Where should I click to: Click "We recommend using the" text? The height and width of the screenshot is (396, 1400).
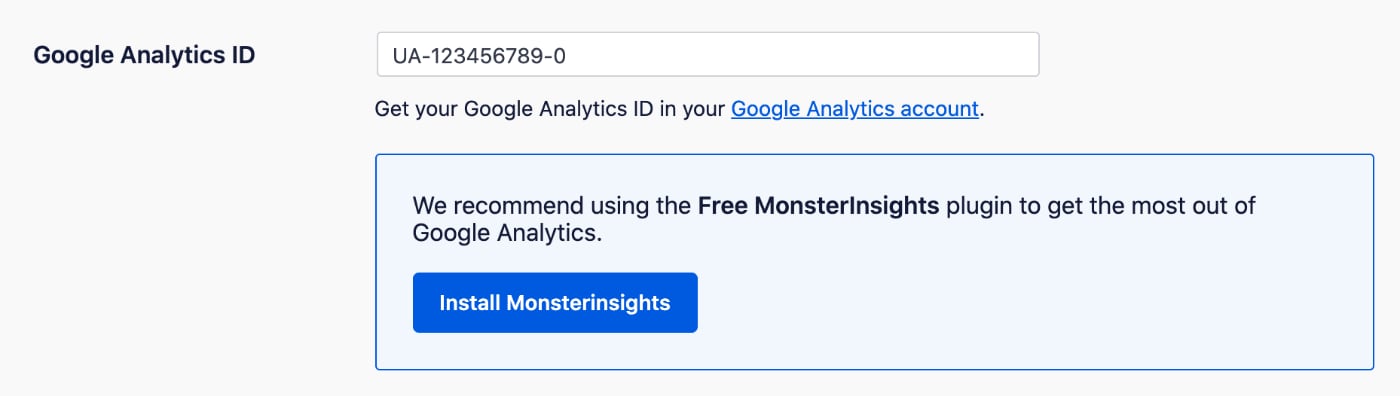pos(552,206)
